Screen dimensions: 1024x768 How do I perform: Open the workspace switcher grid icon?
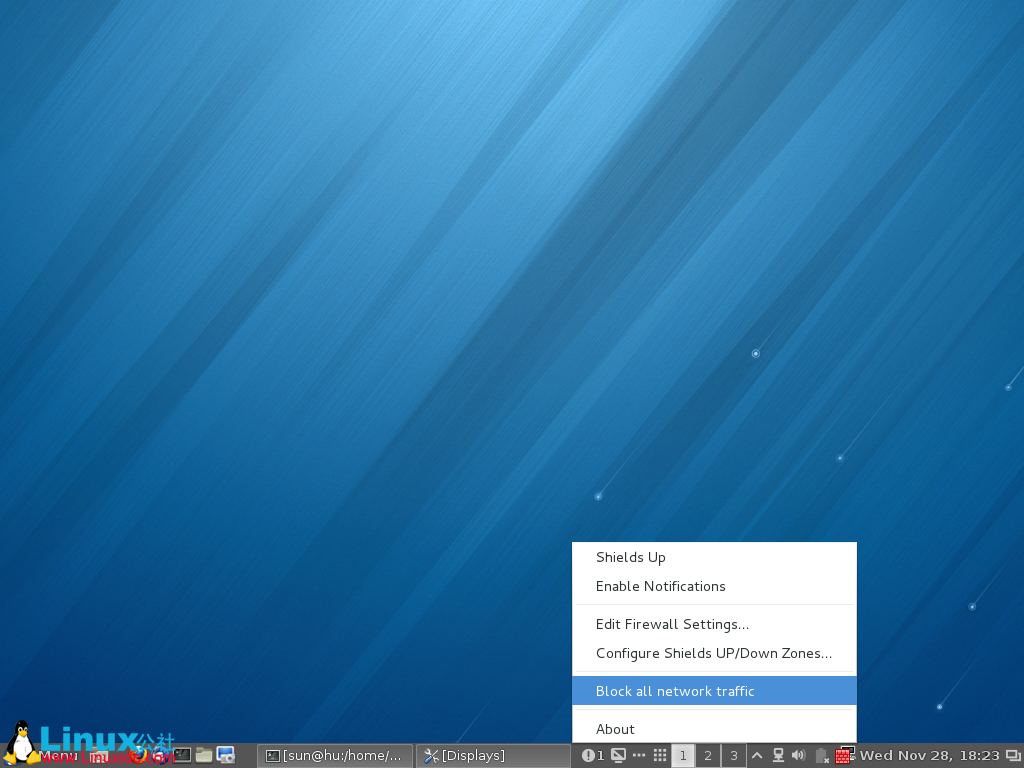pos(659,756)
